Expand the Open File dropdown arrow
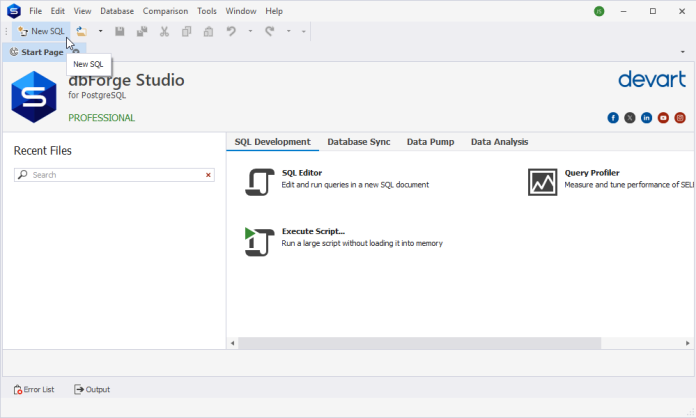696x418 pixels. click(x=100, y=31)
